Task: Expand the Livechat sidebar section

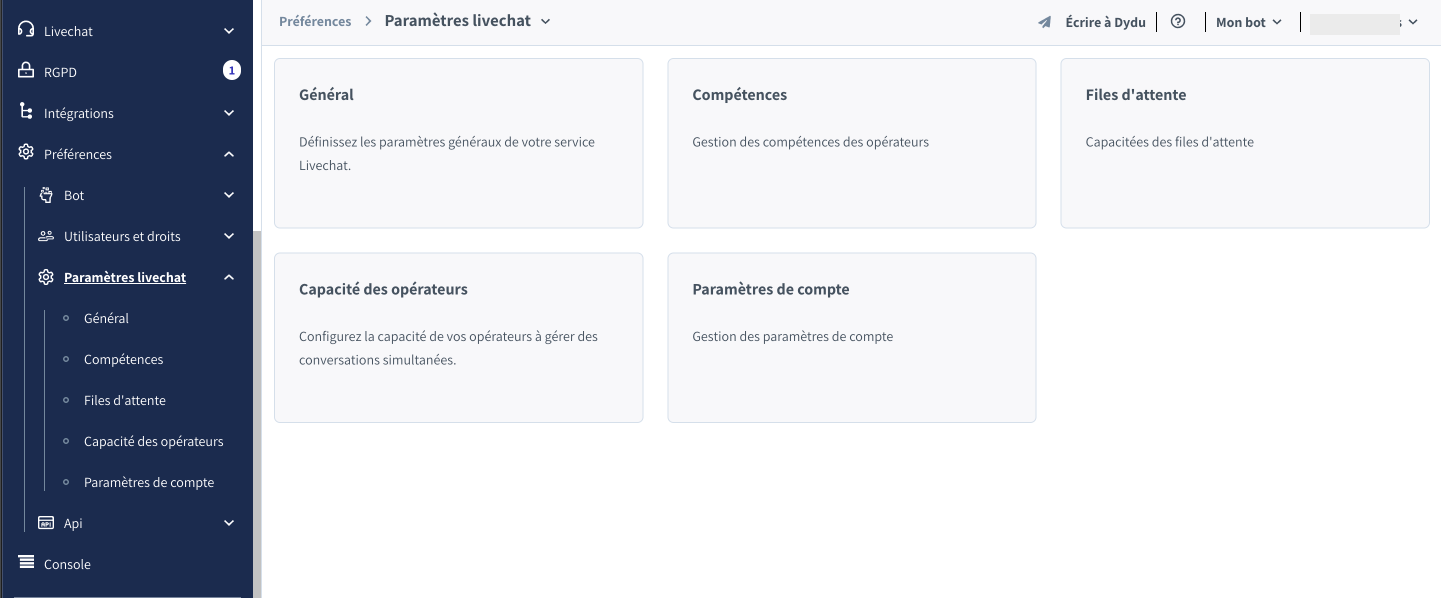Action: (229, 31)
